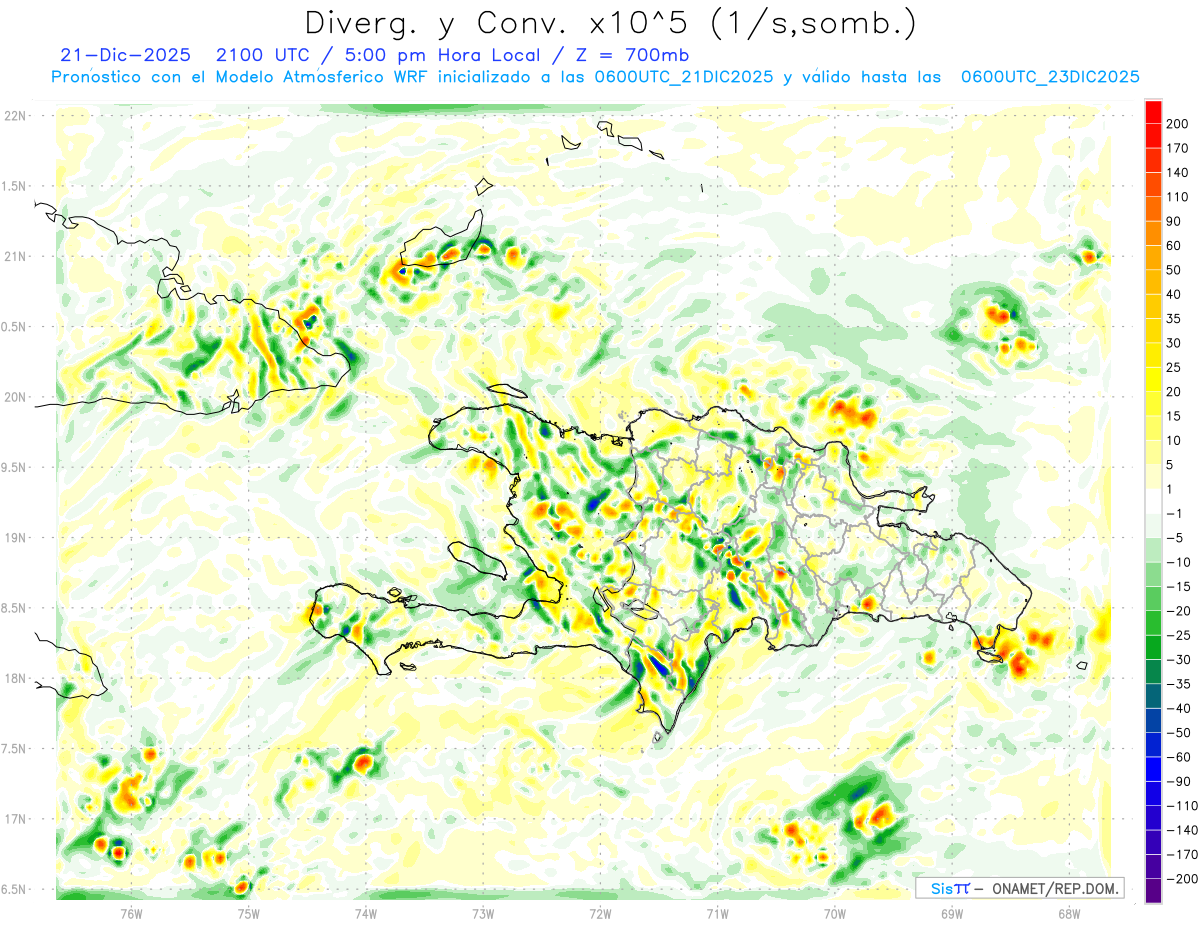Image resolution: width=1200 pixels, height=927 pixels.
Task: Click the colorbar value '-35'
Action: click(x=1177, y=684)
